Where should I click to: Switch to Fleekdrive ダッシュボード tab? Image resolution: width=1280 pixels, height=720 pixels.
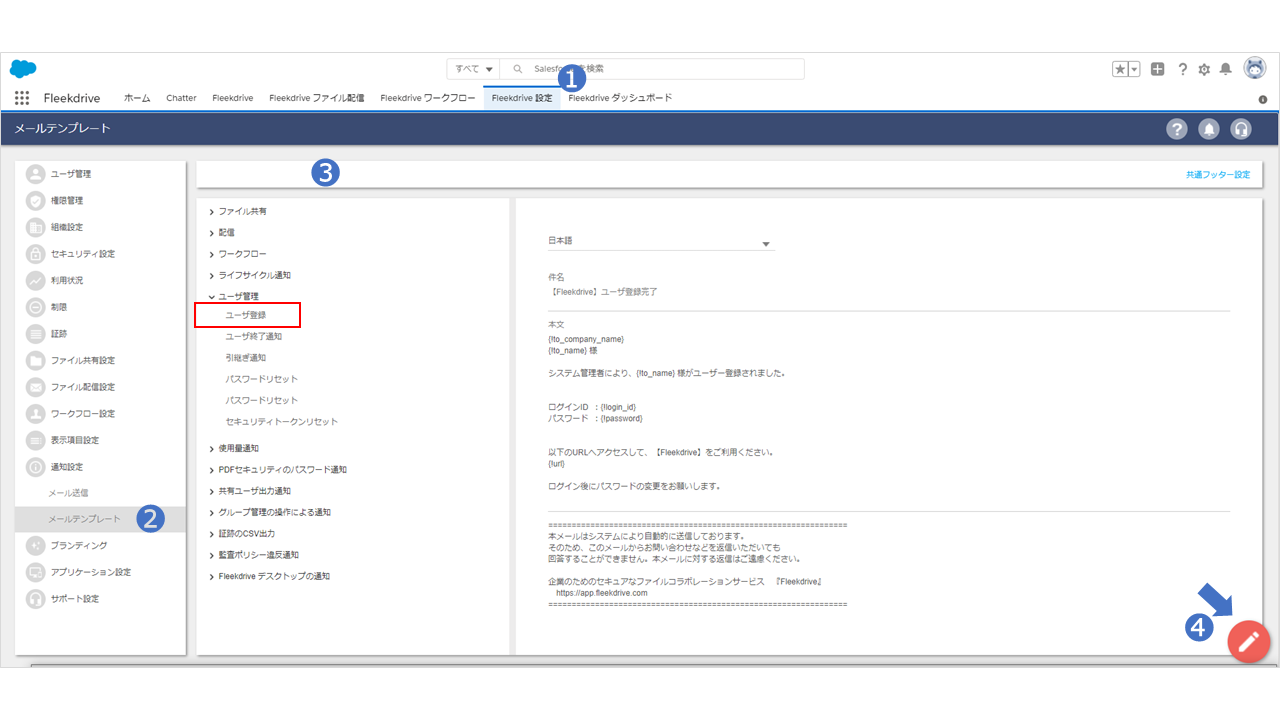620,98
